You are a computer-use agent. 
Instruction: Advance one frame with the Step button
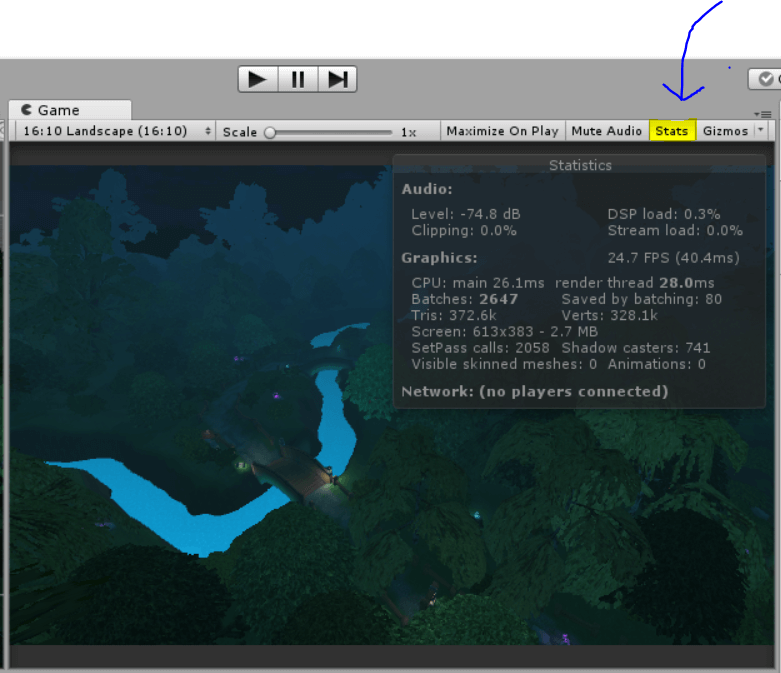coord(337,79)
